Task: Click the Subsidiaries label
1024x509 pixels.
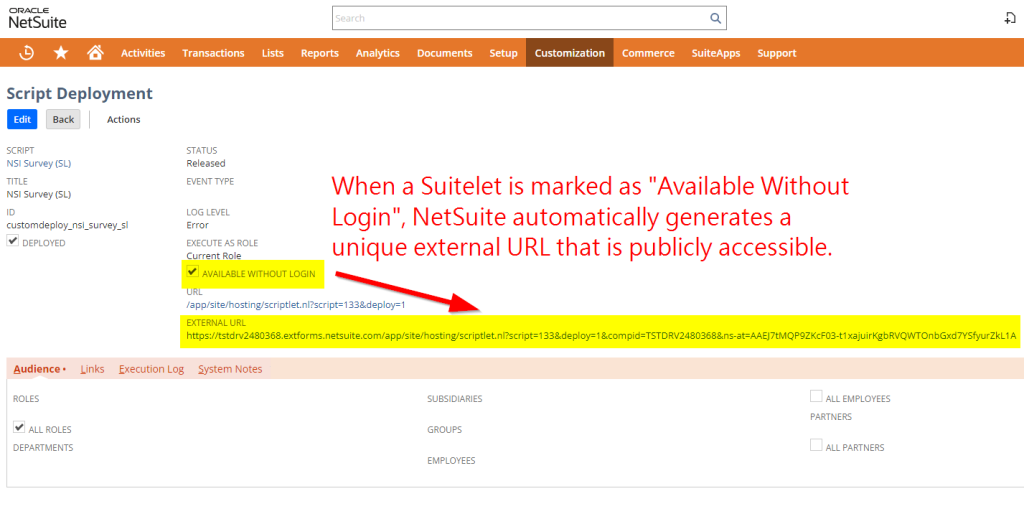Action: [455, 399]
